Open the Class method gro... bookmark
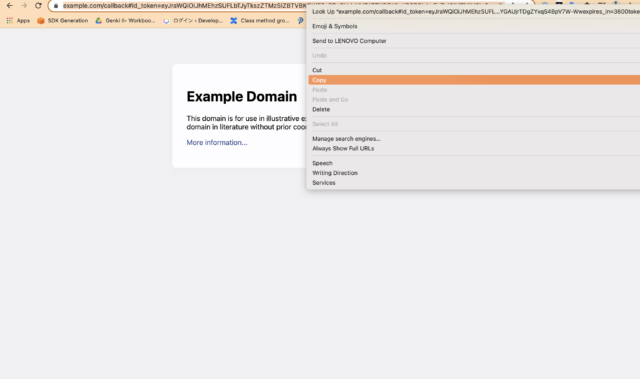The width and height of the screenshot is (640, 379). [x=260, y=20]
